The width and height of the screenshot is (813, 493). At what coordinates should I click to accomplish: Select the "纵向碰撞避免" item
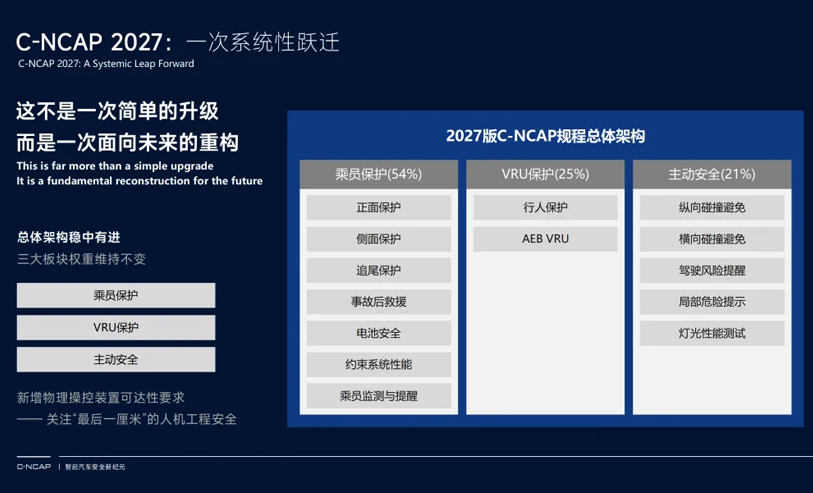coord(712,207)
